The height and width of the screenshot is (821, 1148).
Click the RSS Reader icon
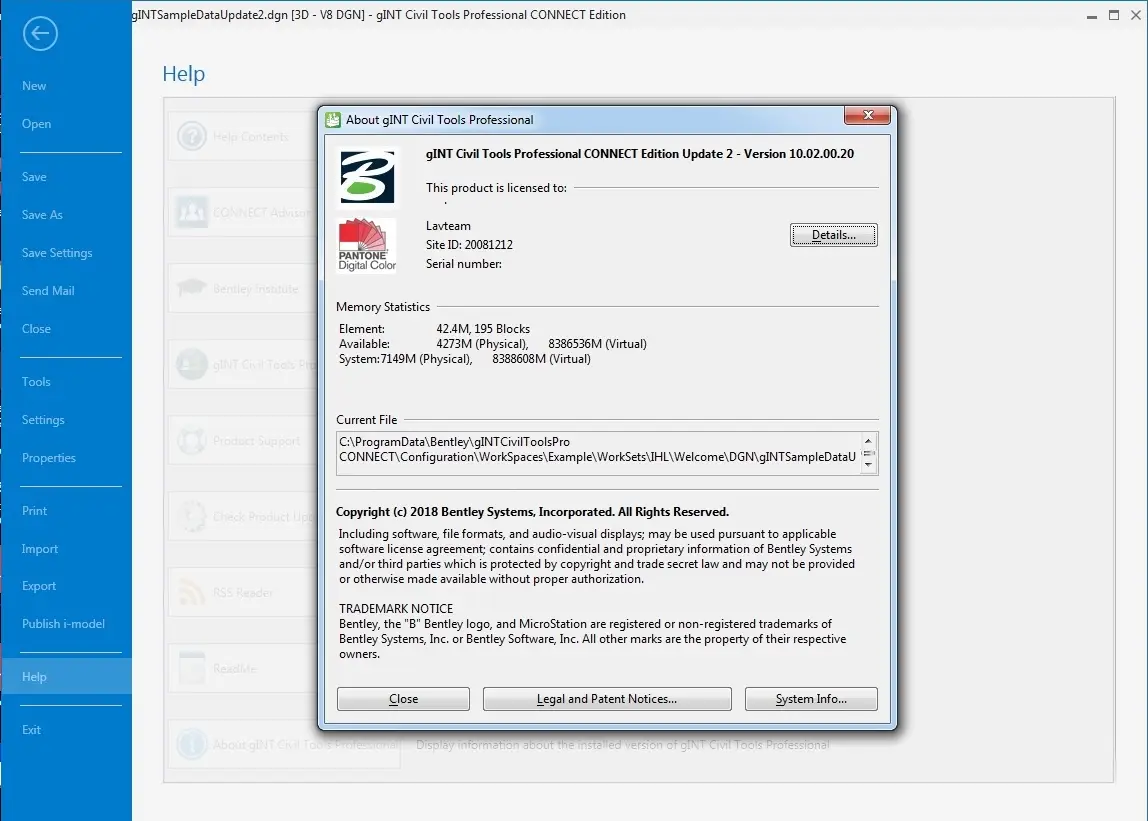[192, 592]
